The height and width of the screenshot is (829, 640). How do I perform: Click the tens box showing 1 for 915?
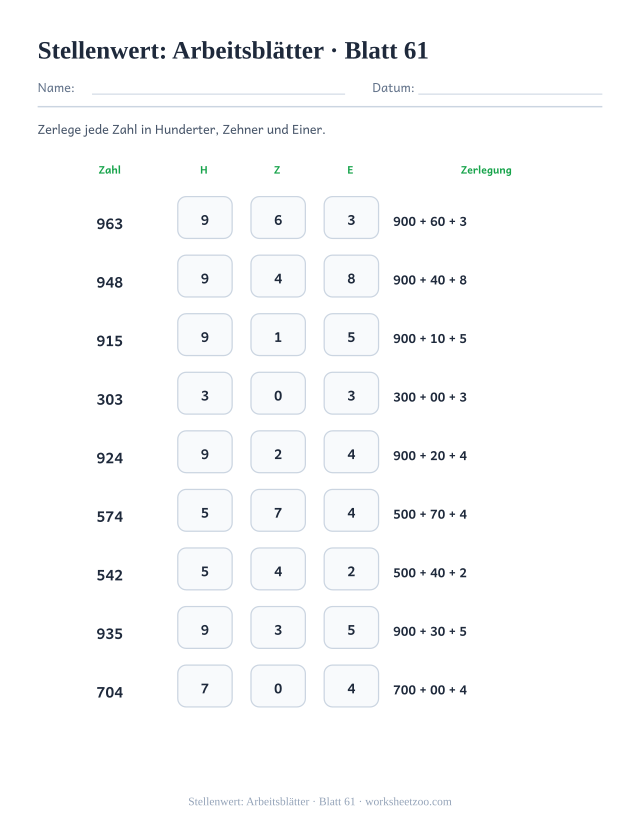278,335
